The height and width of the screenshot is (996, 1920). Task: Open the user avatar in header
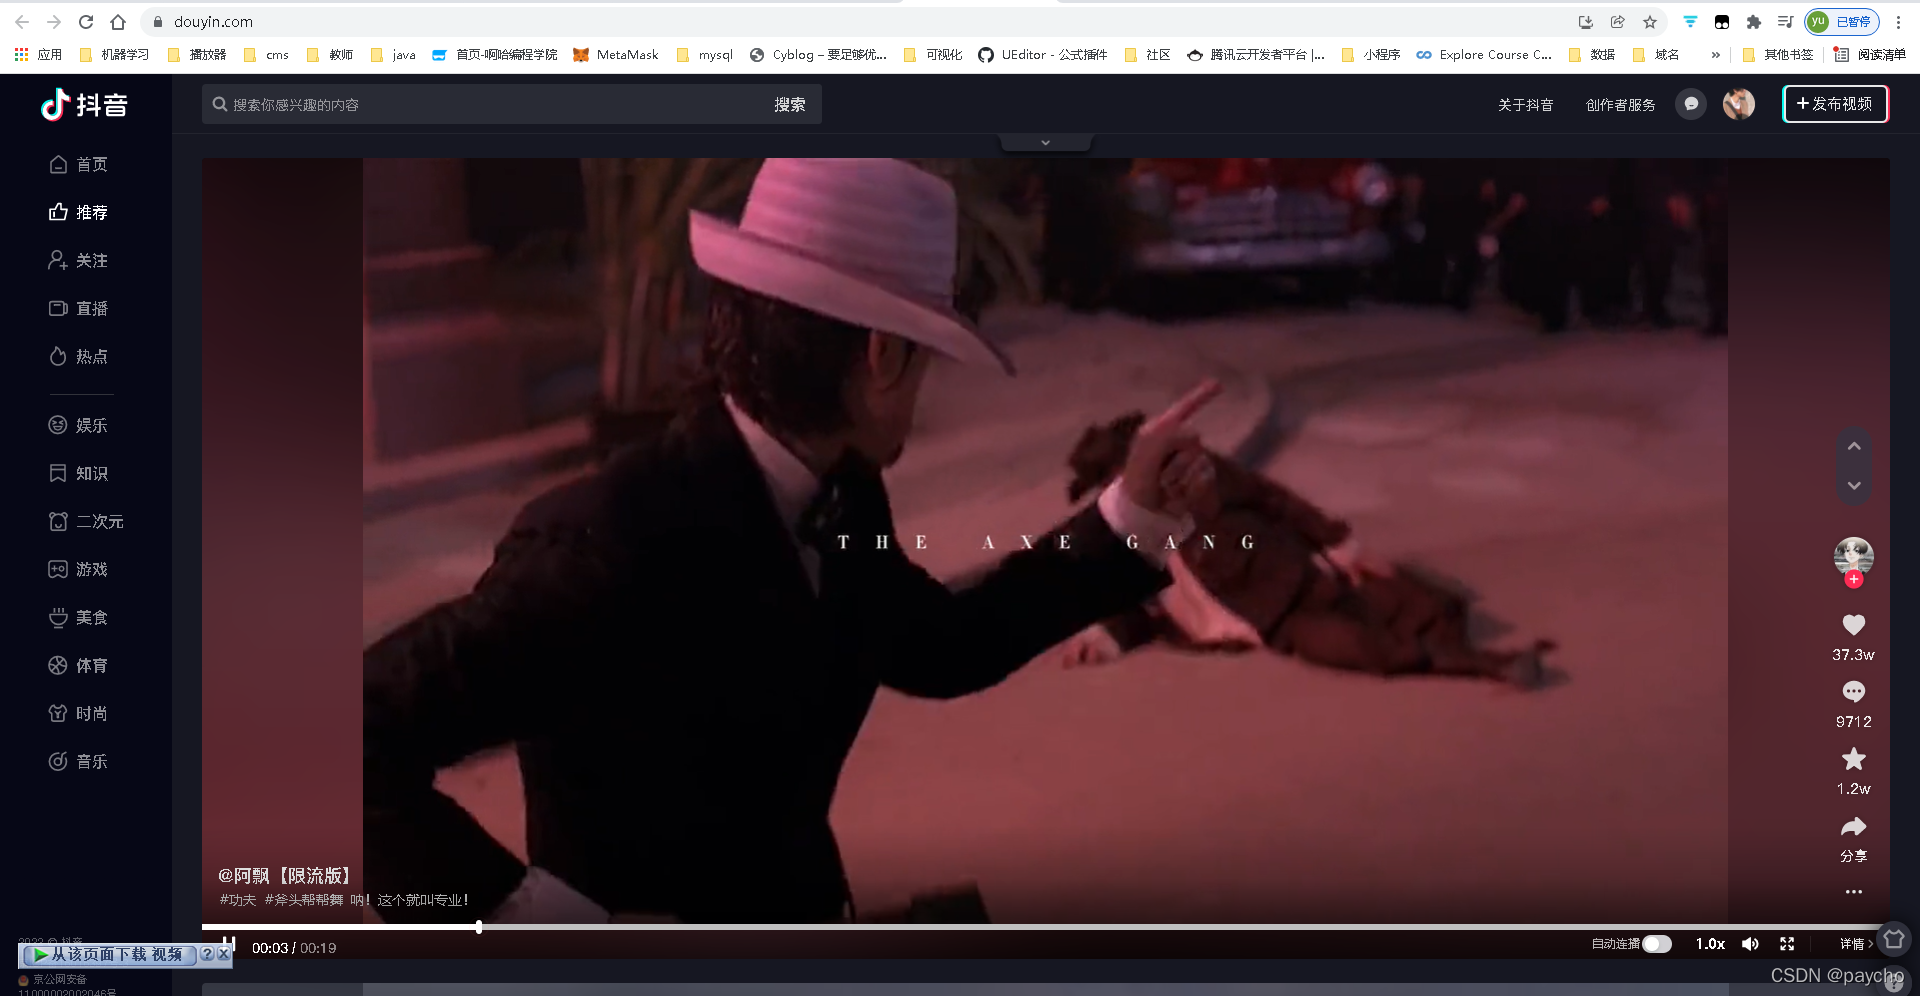(x=1739, y=104)
